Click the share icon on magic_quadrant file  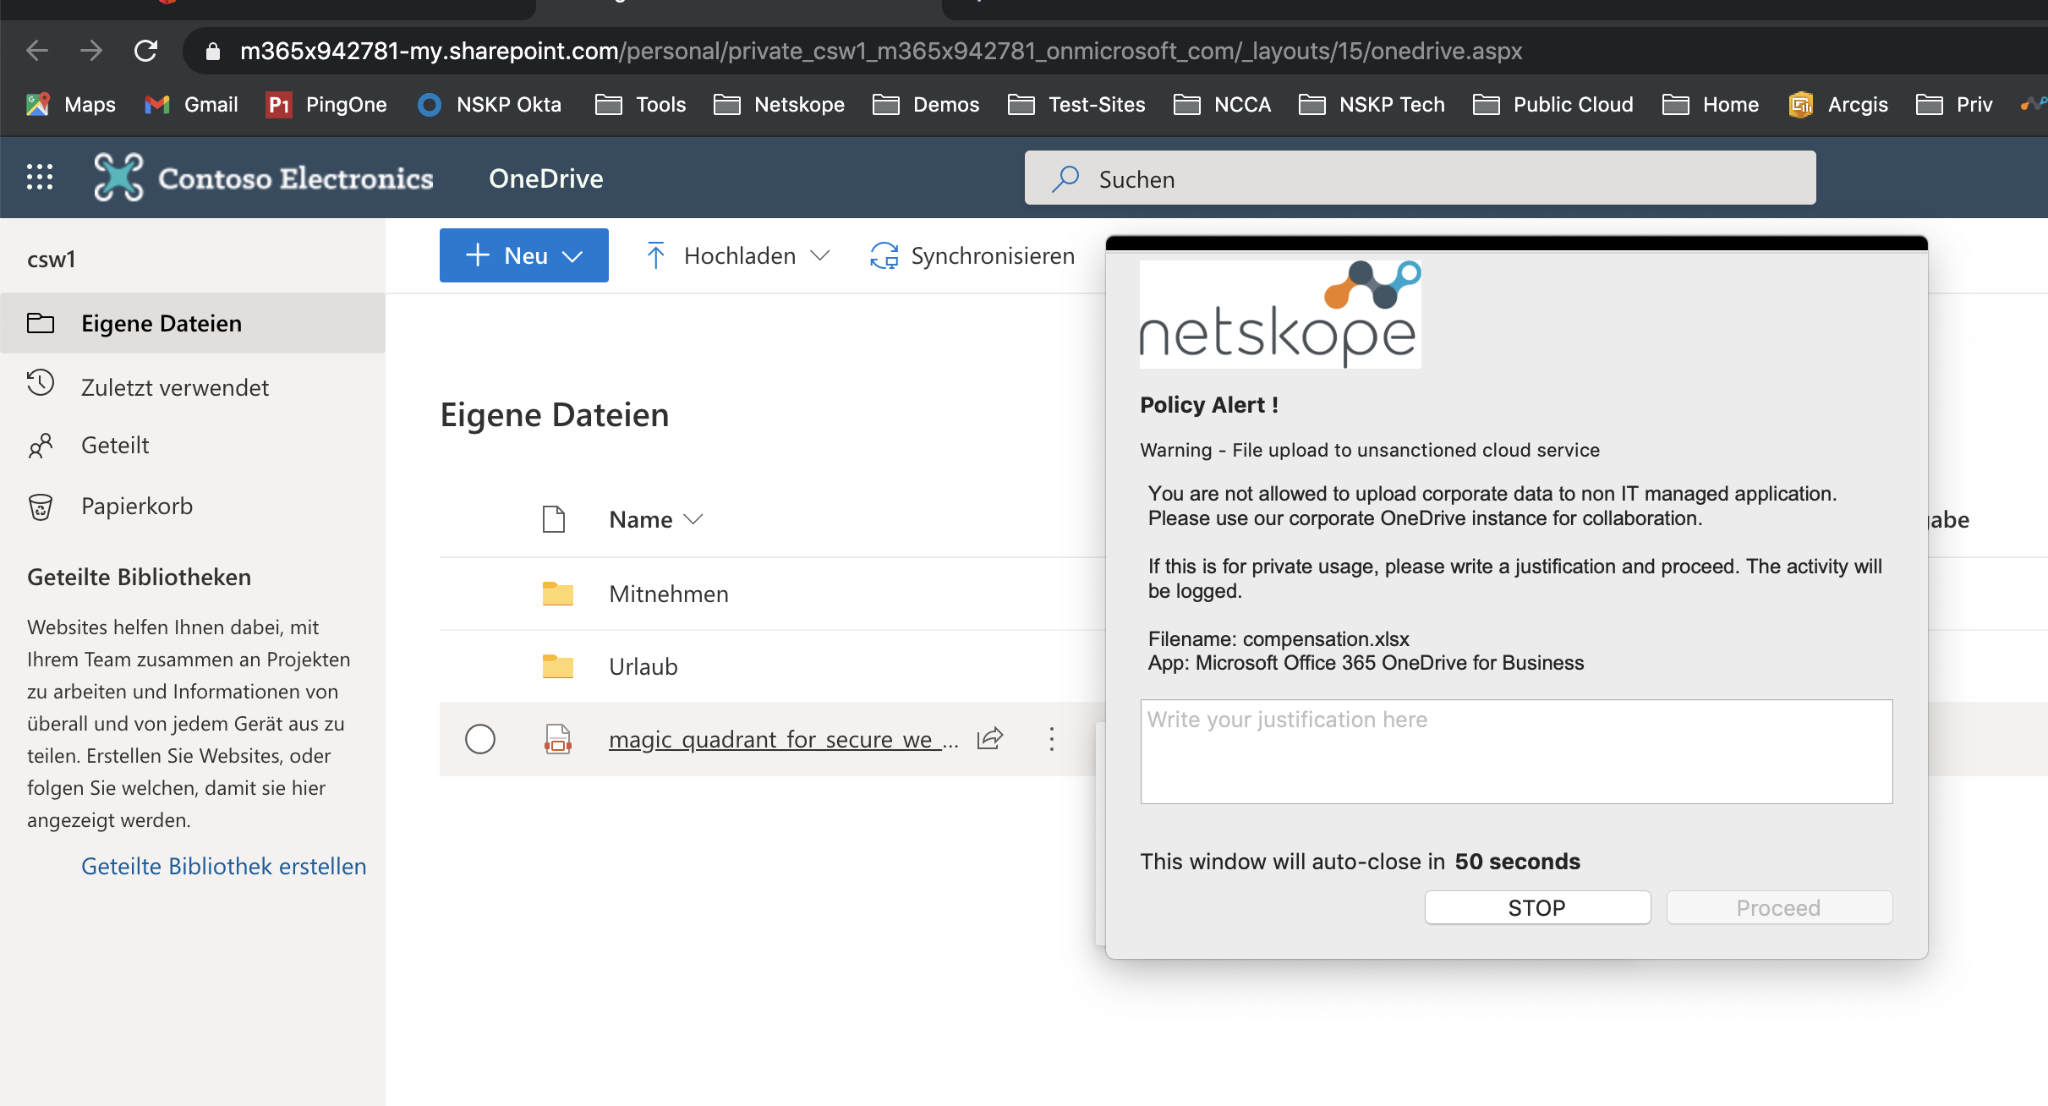coord(990,739)
